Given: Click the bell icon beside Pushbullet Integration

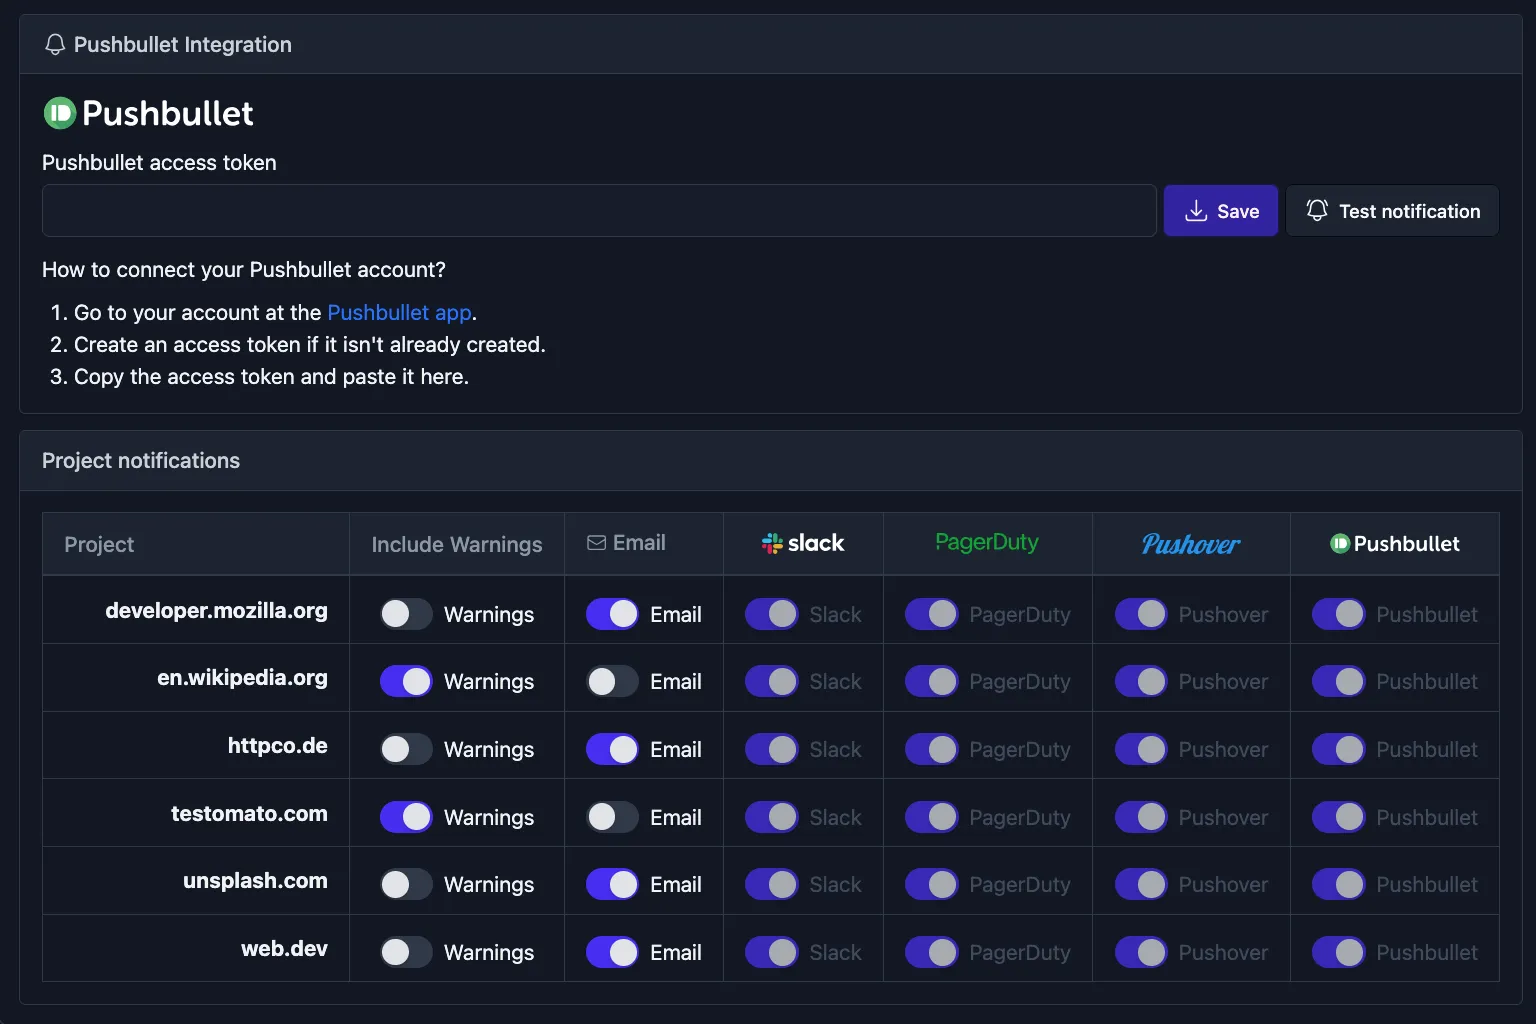Looking at the screenshot, I should pyautogui.click(x=55, y=44).
